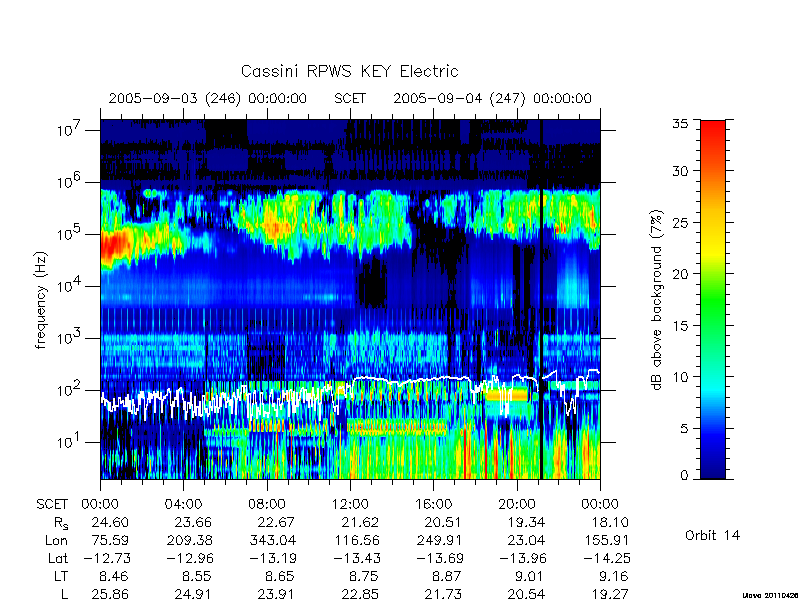Click the 35 value on the color scale
Screen dimensions: 800x600
pyautogui.click(x=680, y=124)
